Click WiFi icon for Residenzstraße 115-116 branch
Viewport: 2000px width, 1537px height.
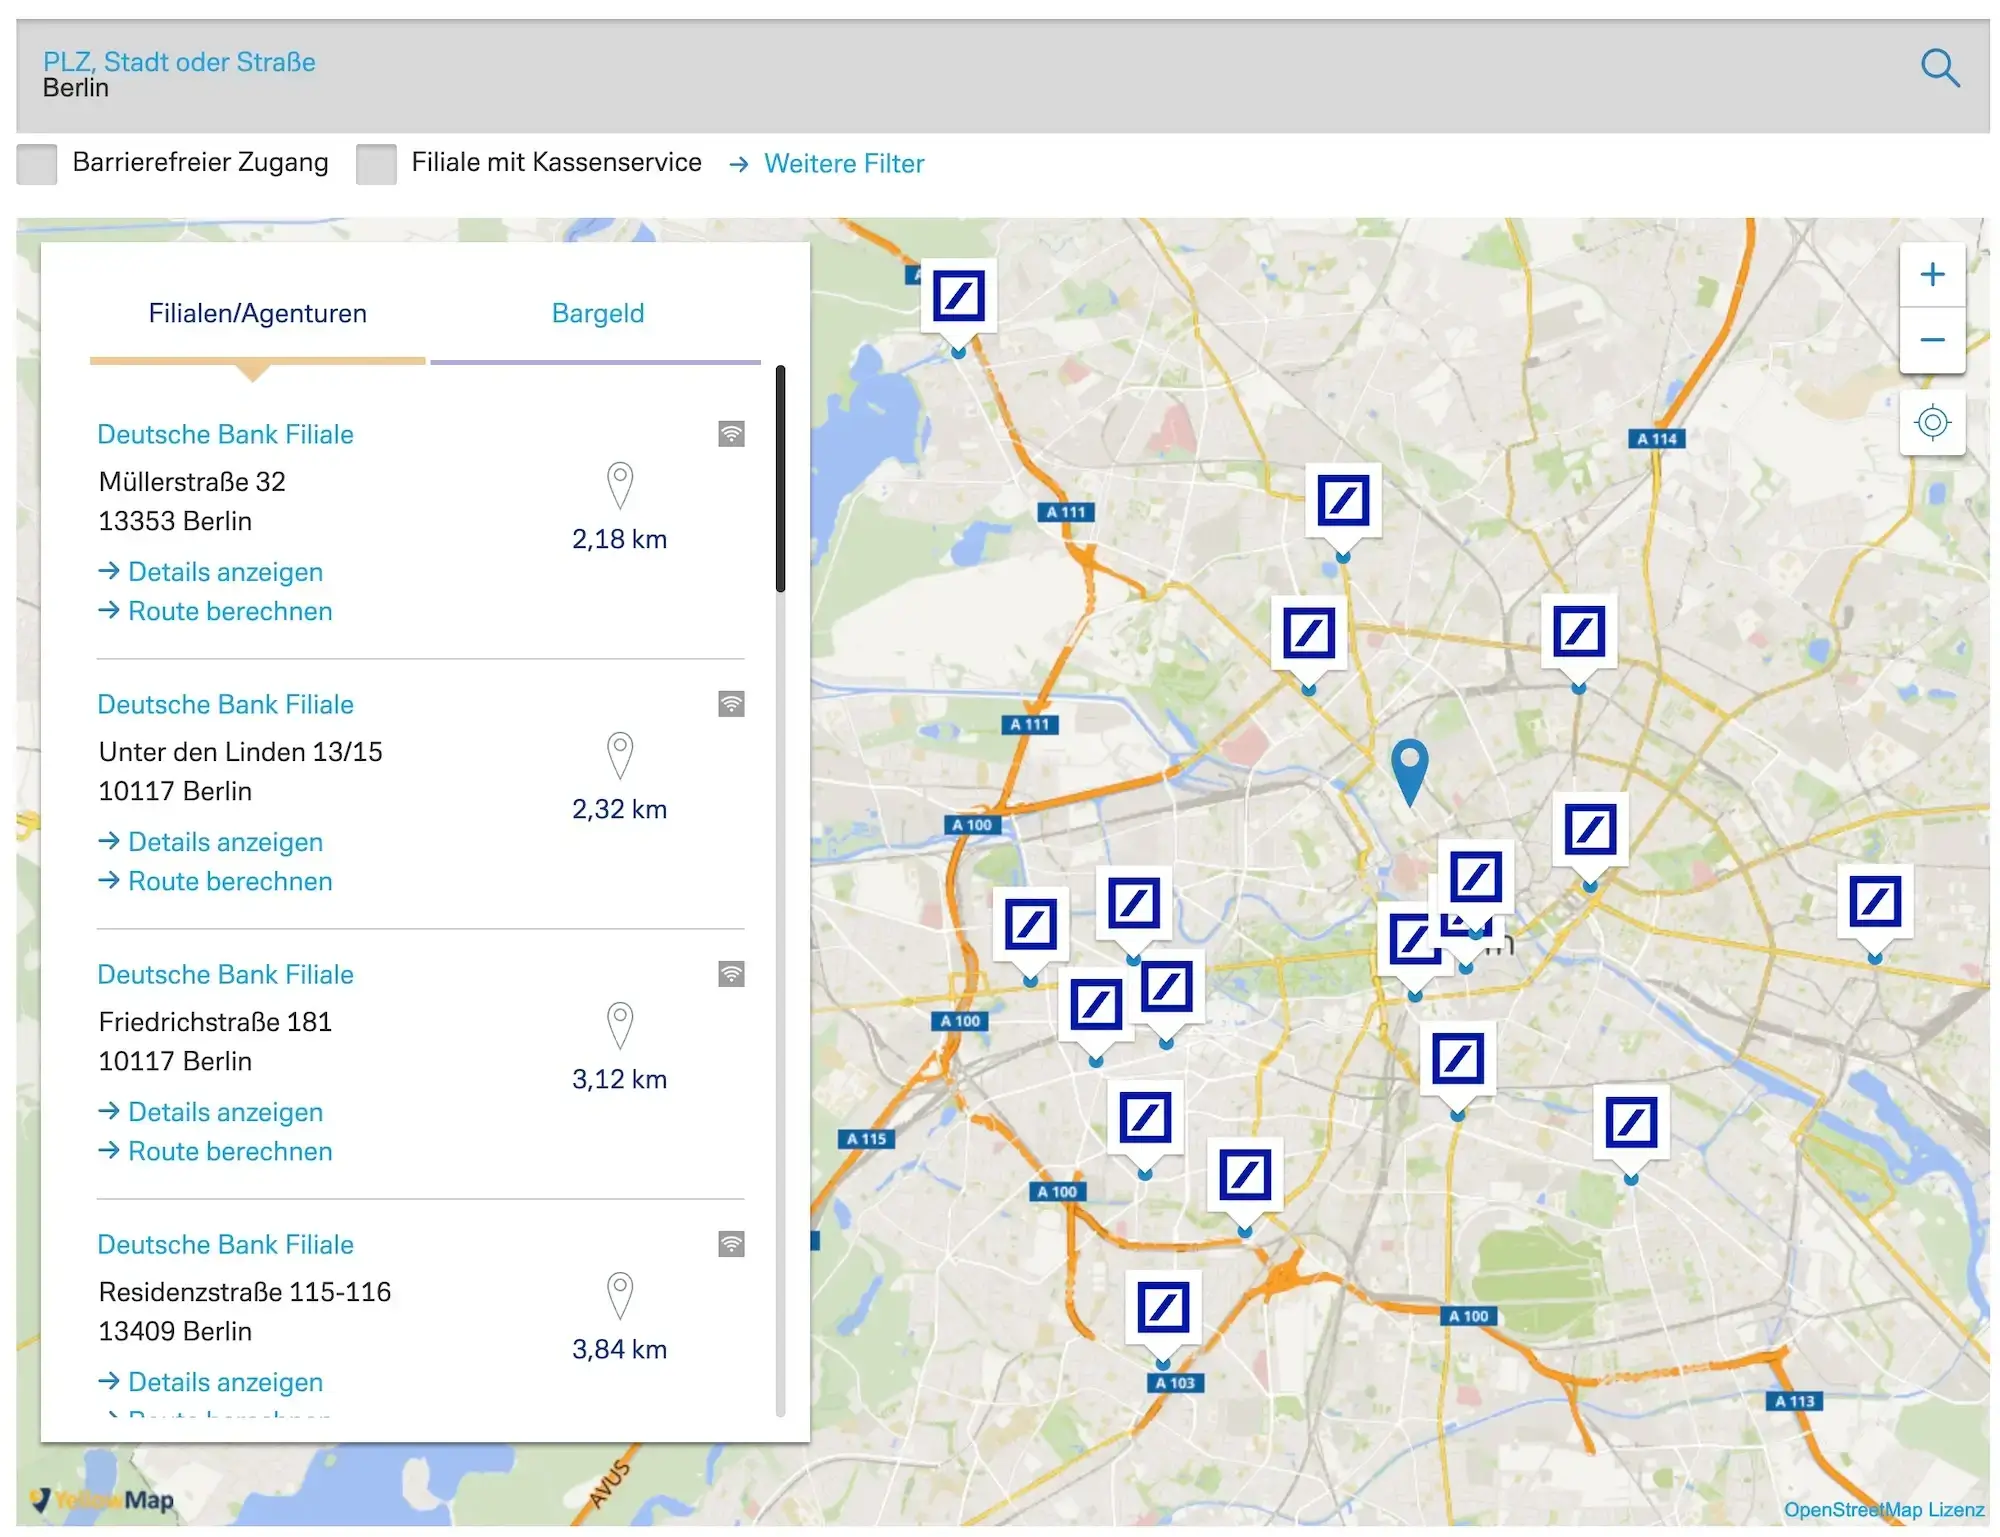pyautogui.click(x=731, y=1244)
